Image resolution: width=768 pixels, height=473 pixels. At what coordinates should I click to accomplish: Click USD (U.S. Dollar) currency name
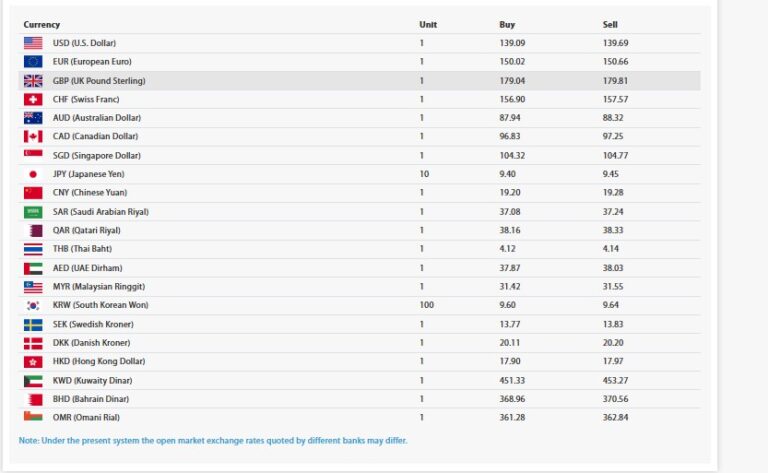[x=86, y=43]
